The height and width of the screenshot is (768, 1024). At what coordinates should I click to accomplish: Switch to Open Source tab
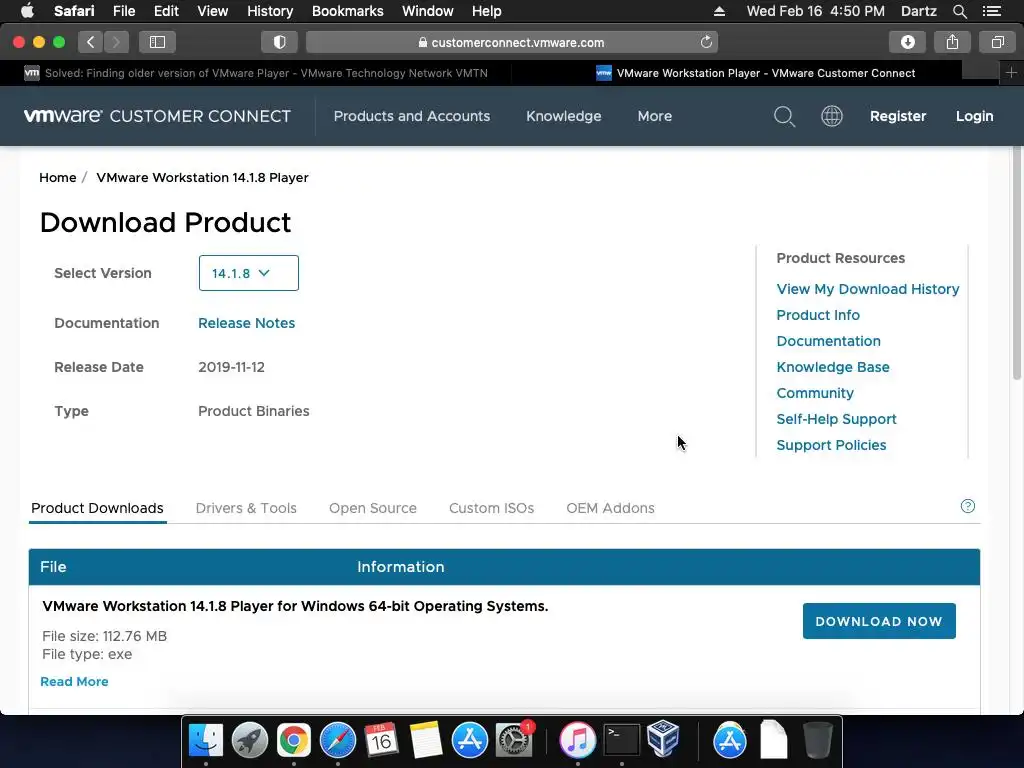pos(373,508)
